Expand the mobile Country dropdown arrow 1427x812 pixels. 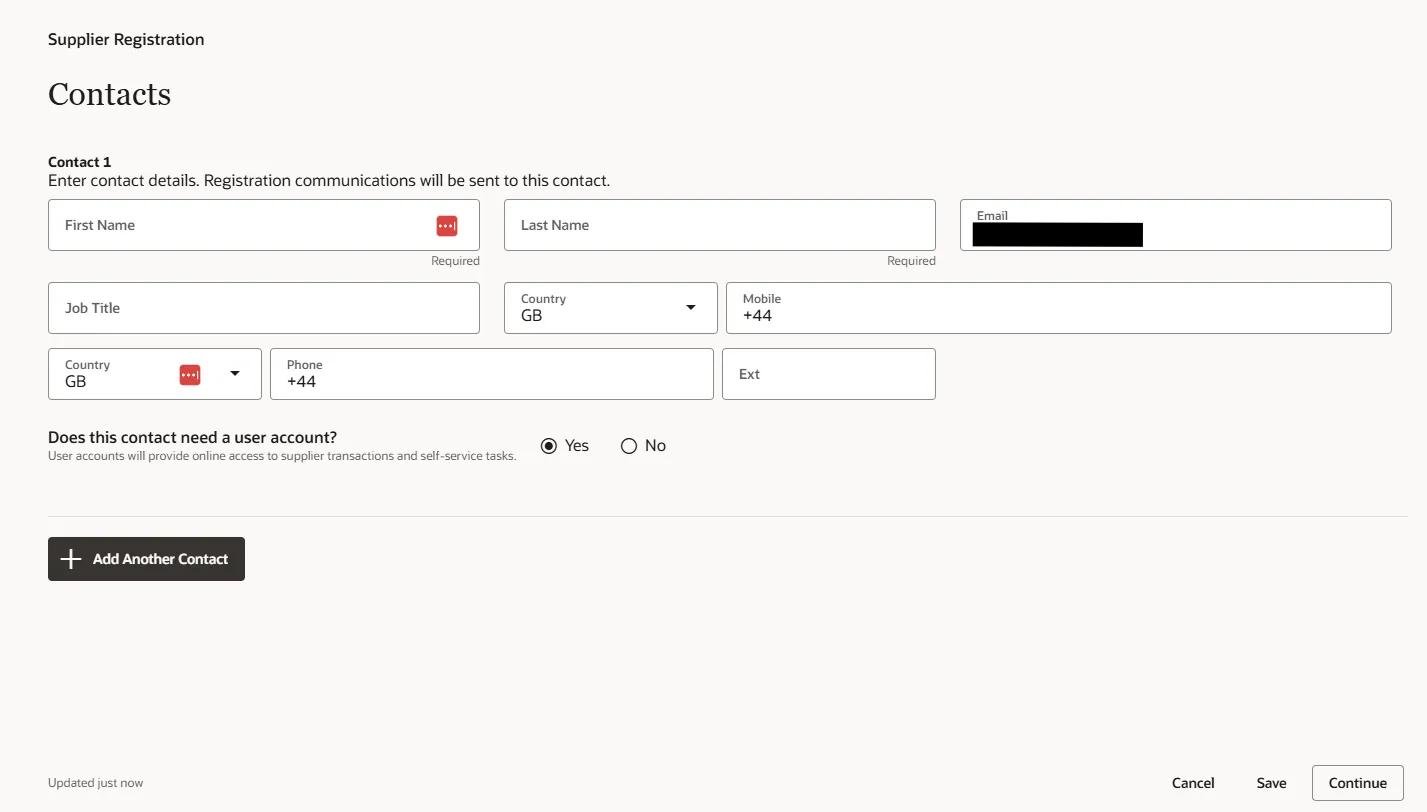[690, 307]
